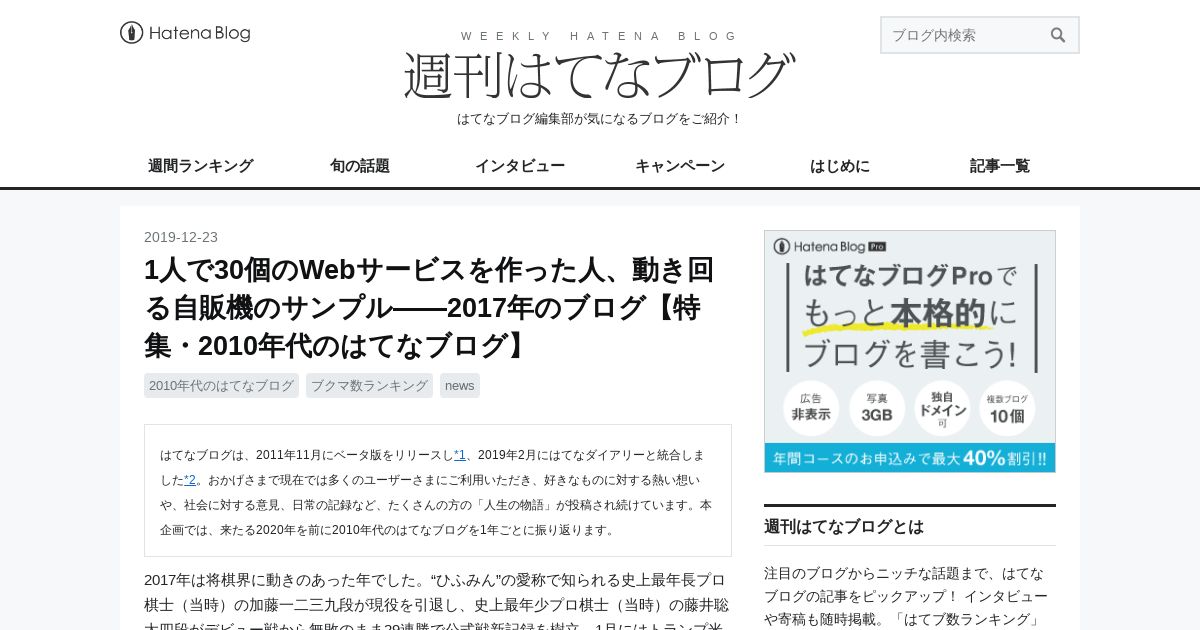The width and height of the screenshot is (1200, 630).
Task: Click the search magnifier icon
Action: [x=1058, y=35]
